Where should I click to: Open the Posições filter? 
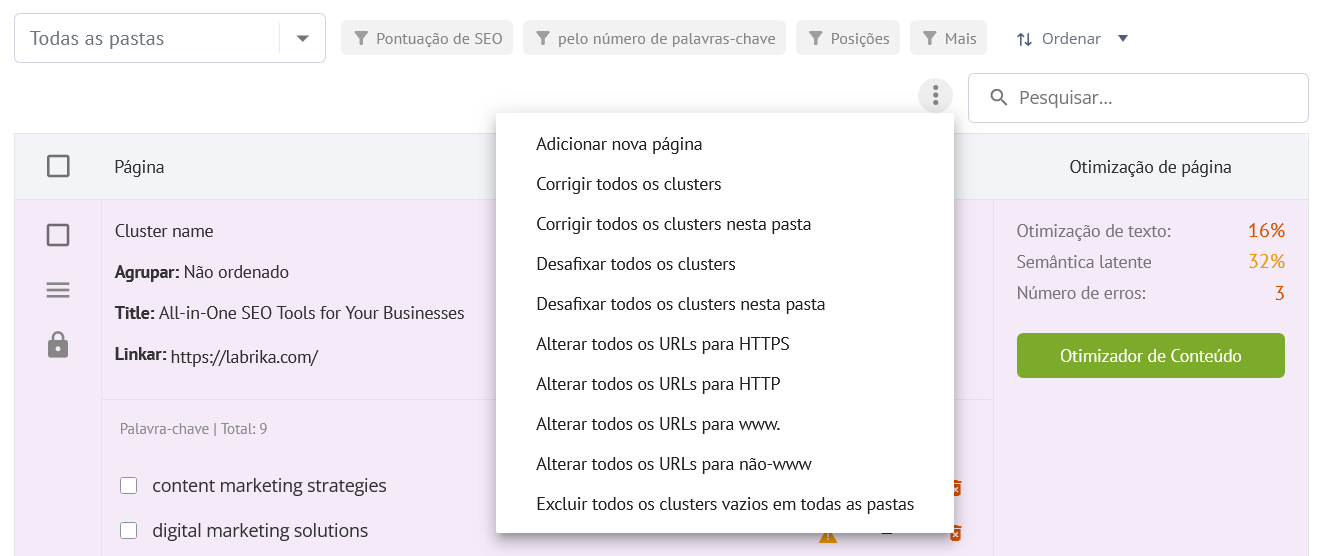tap(848, 38)
